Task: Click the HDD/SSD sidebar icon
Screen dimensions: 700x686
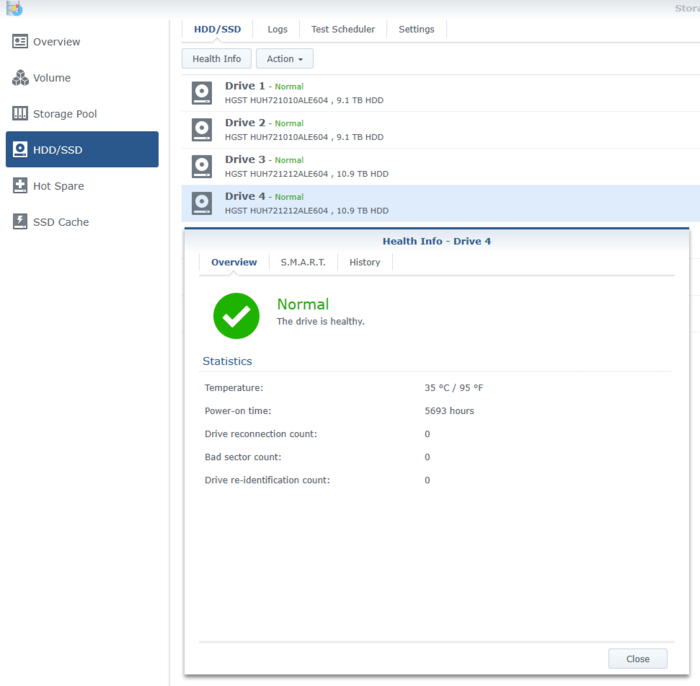Action: coord(20,150)
